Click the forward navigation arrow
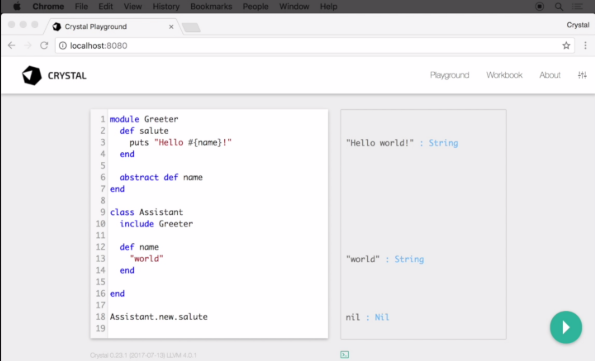This screenshot has height=361, width=595. [28, 46]
